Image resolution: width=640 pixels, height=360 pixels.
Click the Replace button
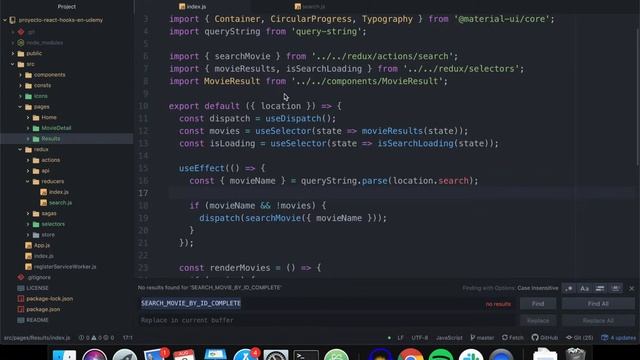[538, 320]
